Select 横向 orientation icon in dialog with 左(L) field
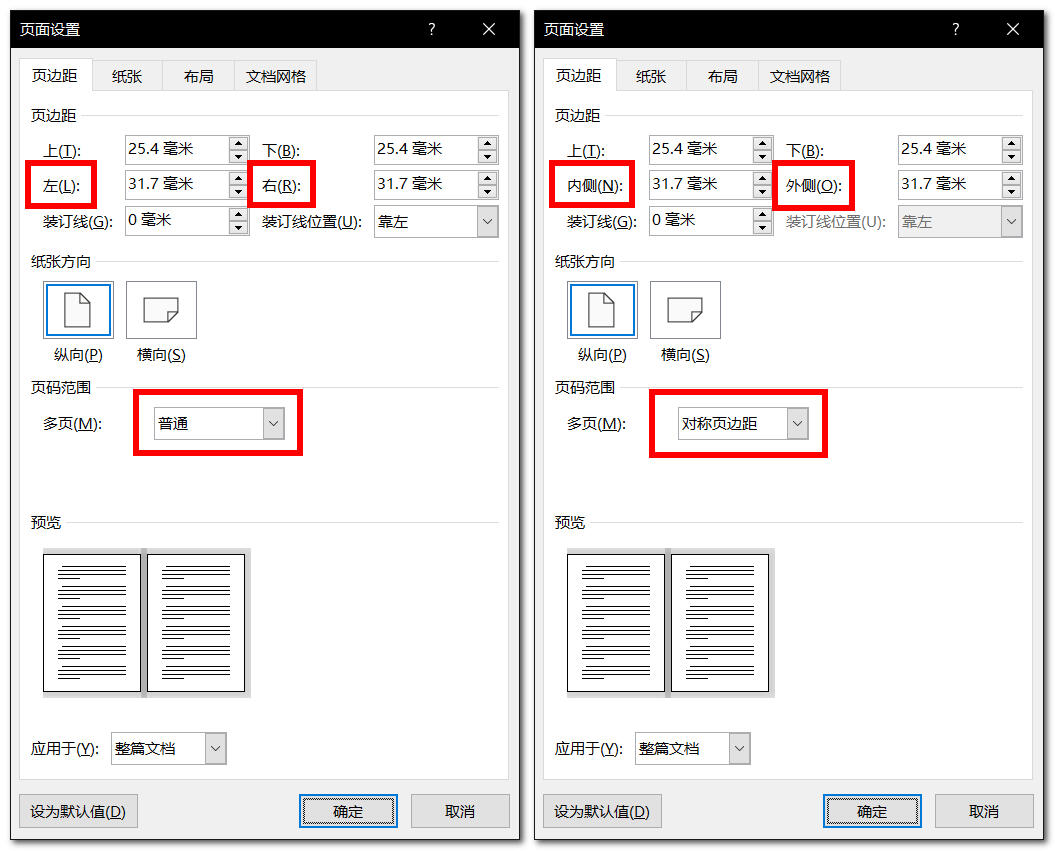The height and width of the screenshot is (851, 1055). (161, 310)
